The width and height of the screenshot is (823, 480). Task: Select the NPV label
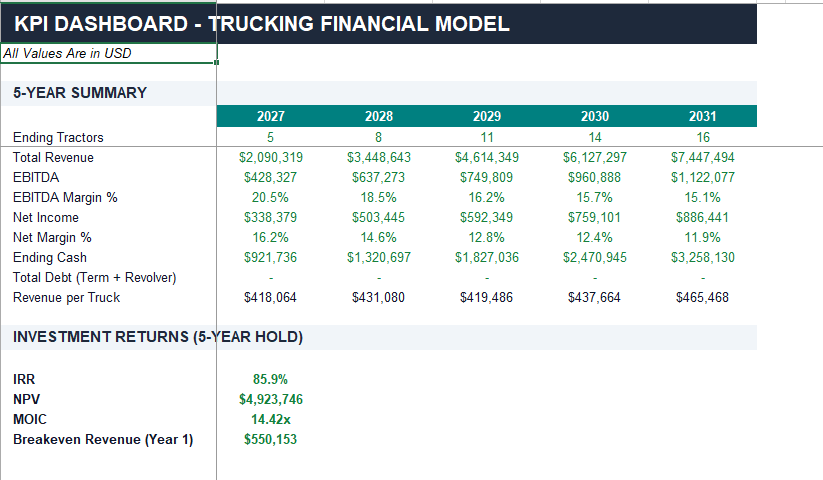click(x=26, y=399)
